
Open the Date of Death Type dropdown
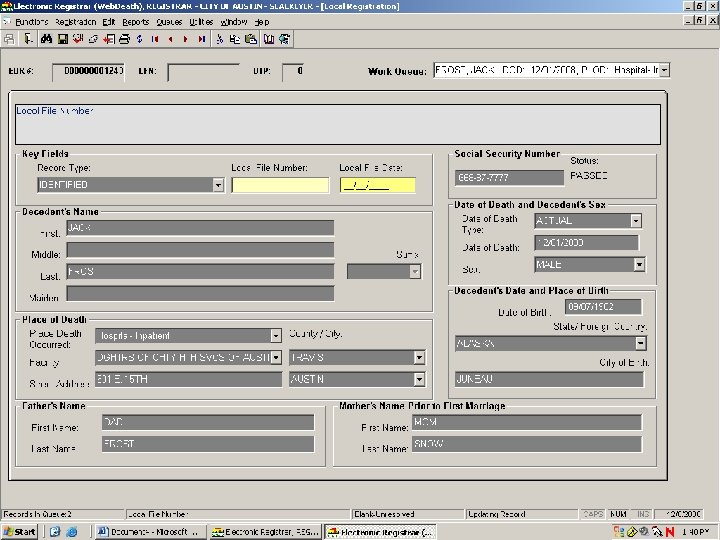[636, 221]
